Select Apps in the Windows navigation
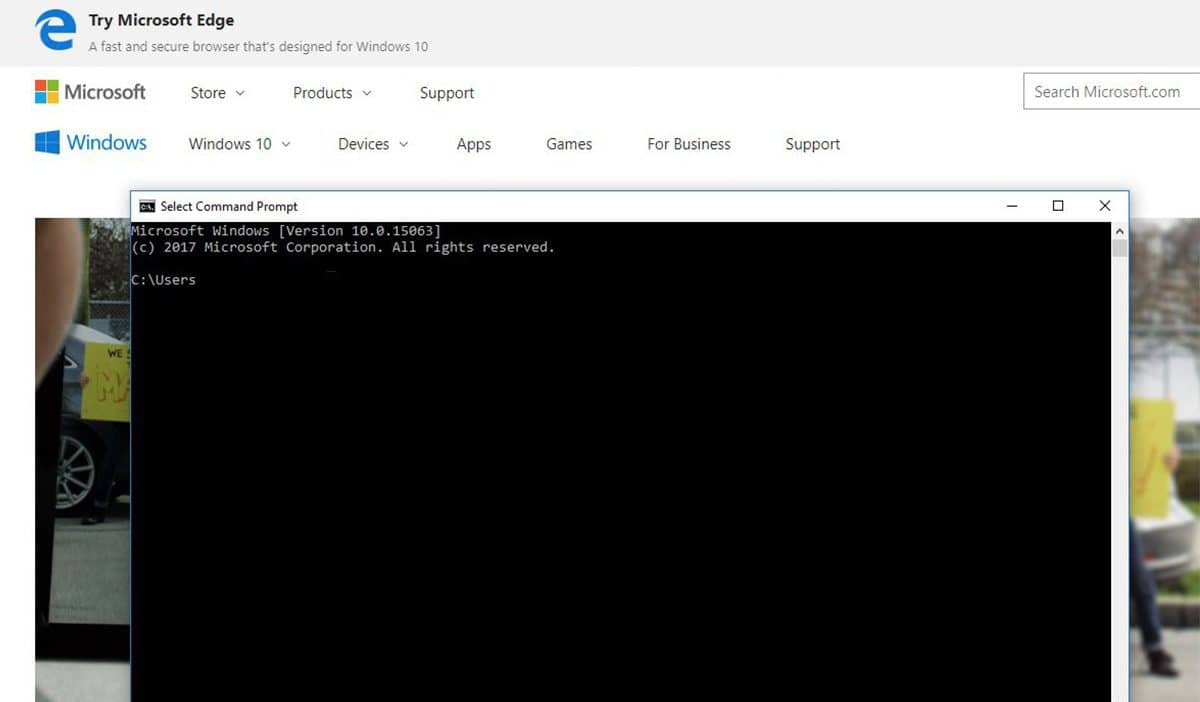The image size is (1200, 702). pyautogui.click(x=473, y=144)
